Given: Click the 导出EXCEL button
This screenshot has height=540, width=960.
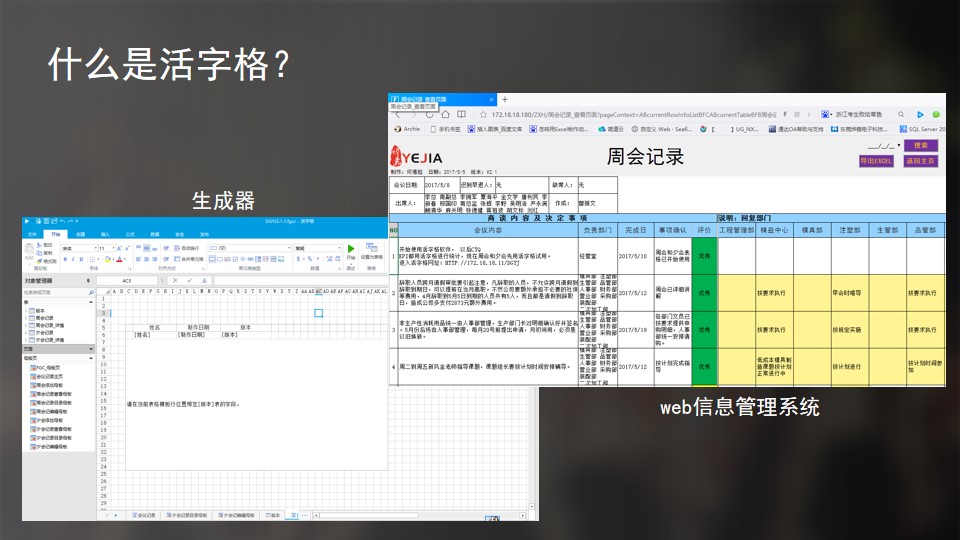Looking at the screenshot, I should [876, 161].
